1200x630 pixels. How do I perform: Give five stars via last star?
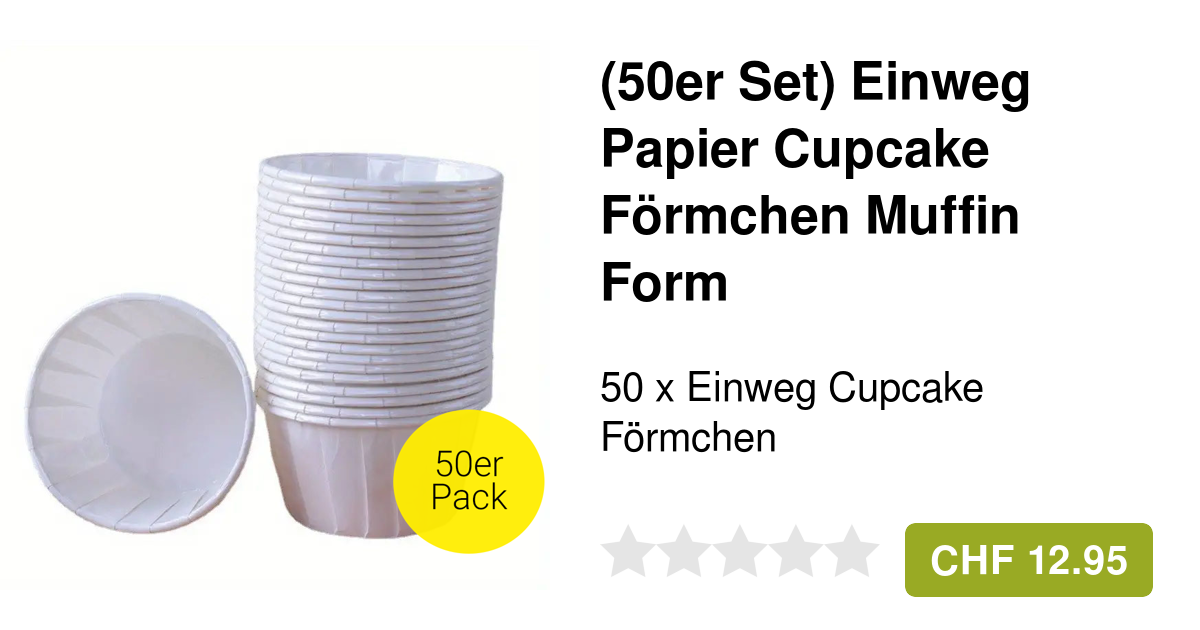coord(853,551)
